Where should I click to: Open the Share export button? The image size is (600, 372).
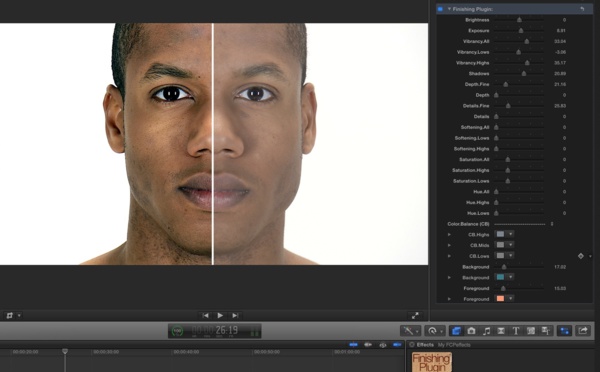583,331
